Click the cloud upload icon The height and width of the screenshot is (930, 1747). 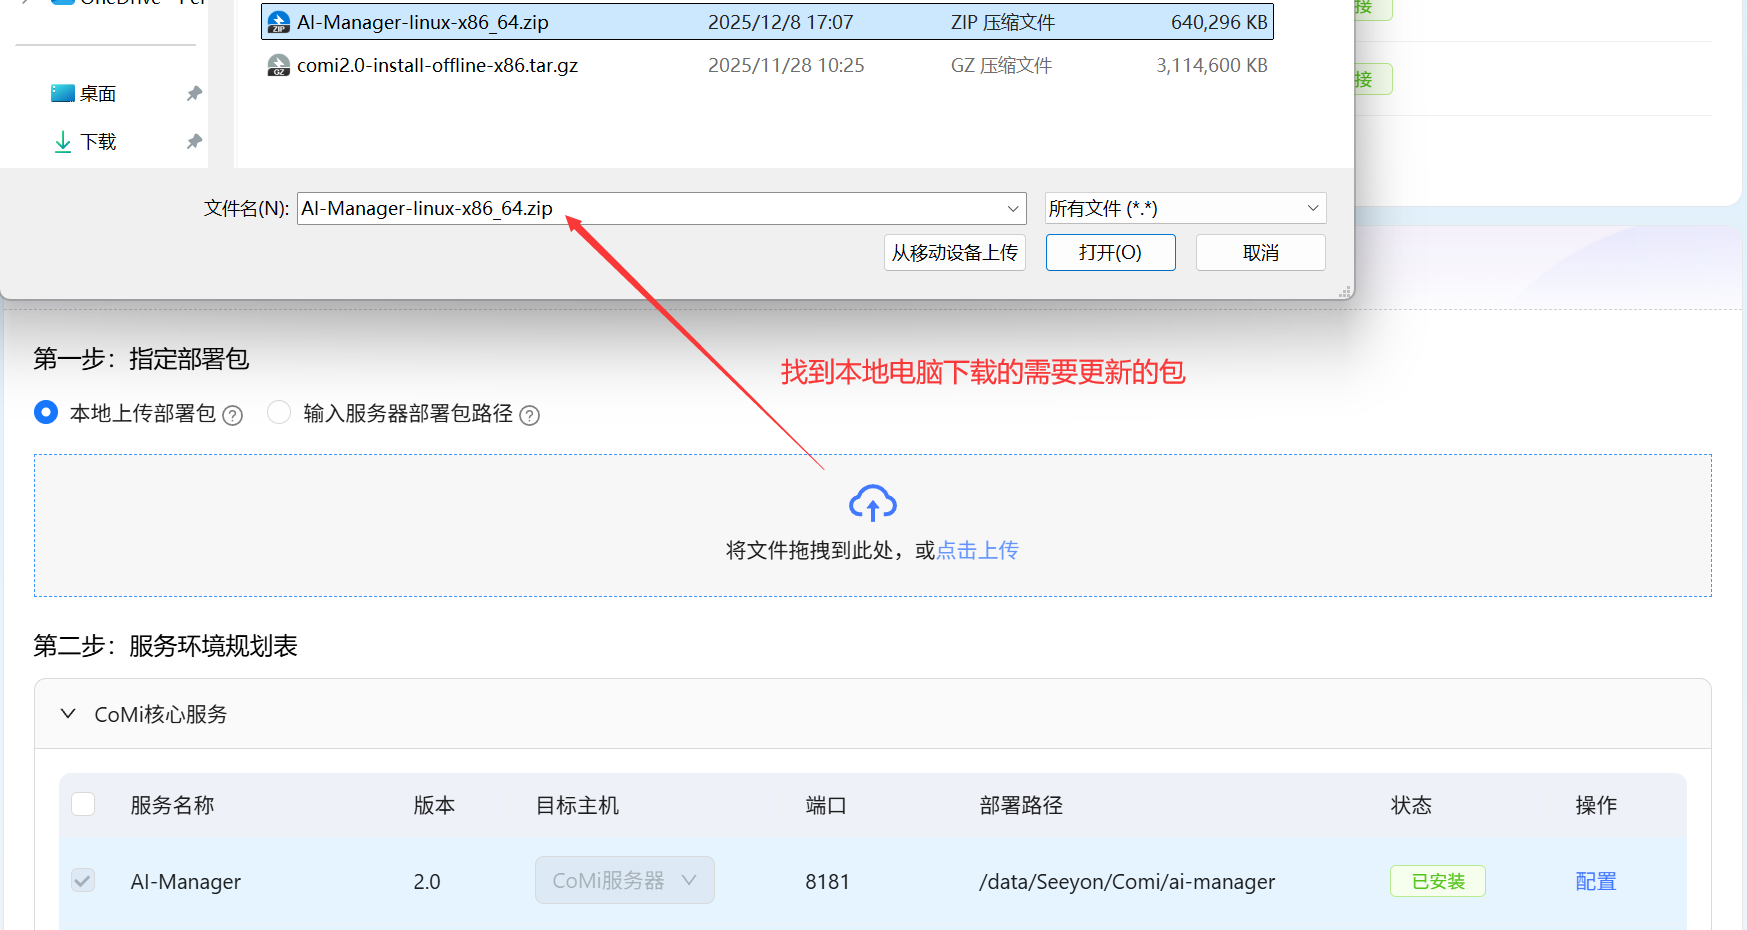point(873,503)
